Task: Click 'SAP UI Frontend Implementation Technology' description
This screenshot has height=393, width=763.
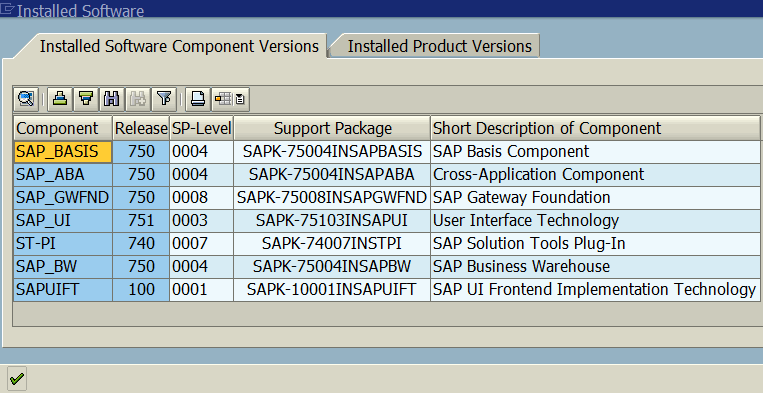Action: tap(595, 289)
